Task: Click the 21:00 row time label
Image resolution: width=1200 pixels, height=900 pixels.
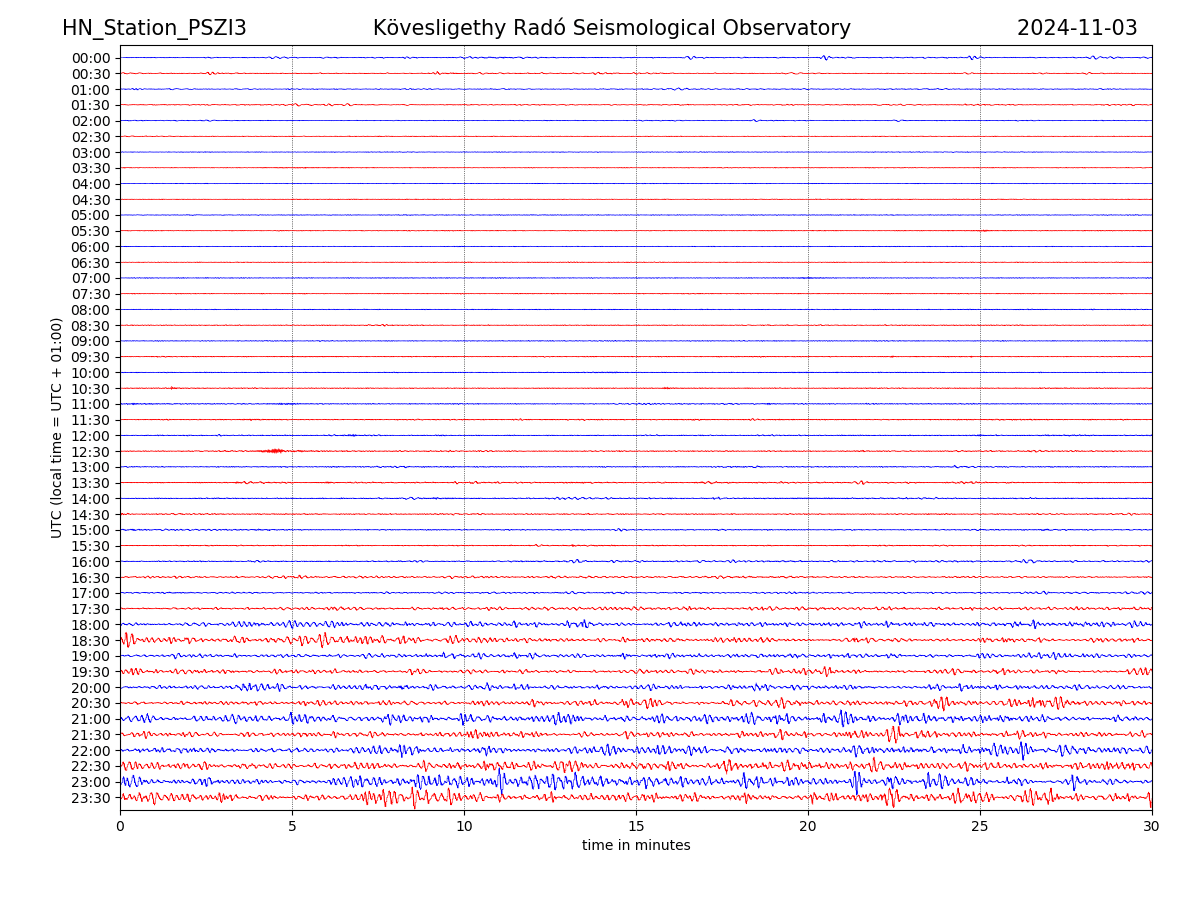Action: click(91, 719)
